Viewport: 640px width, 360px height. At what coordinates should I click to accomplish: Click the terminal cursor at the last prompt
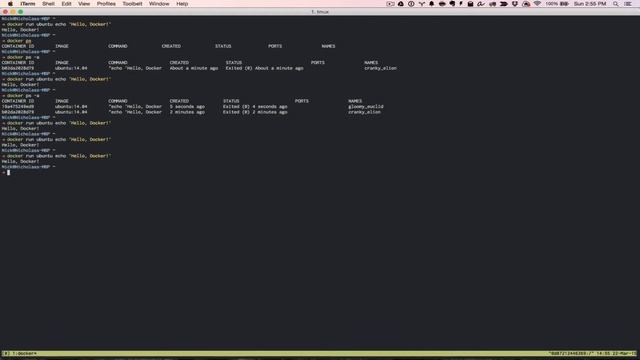[x=8, y=173]
